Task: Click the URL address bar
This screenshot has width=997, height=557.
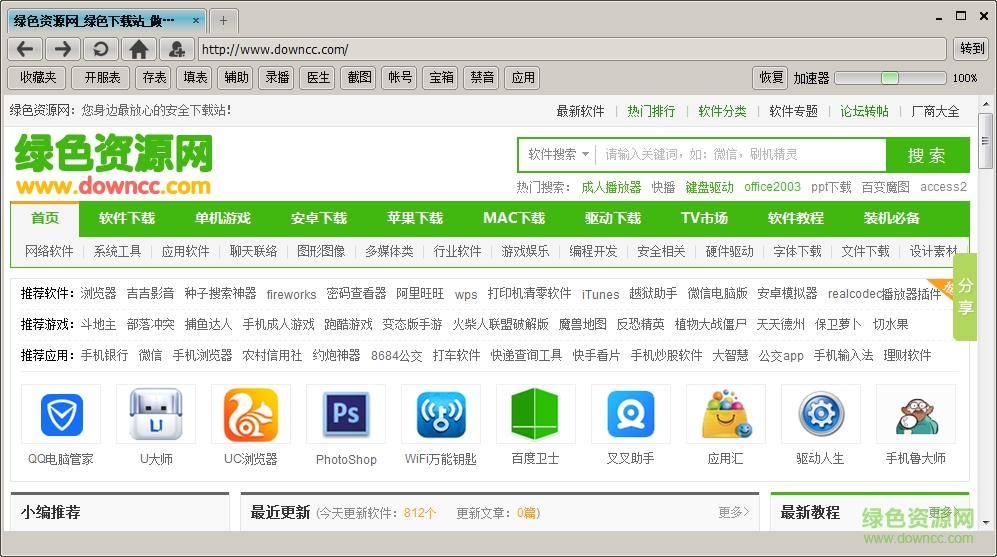Action: [x=571, y=49]
